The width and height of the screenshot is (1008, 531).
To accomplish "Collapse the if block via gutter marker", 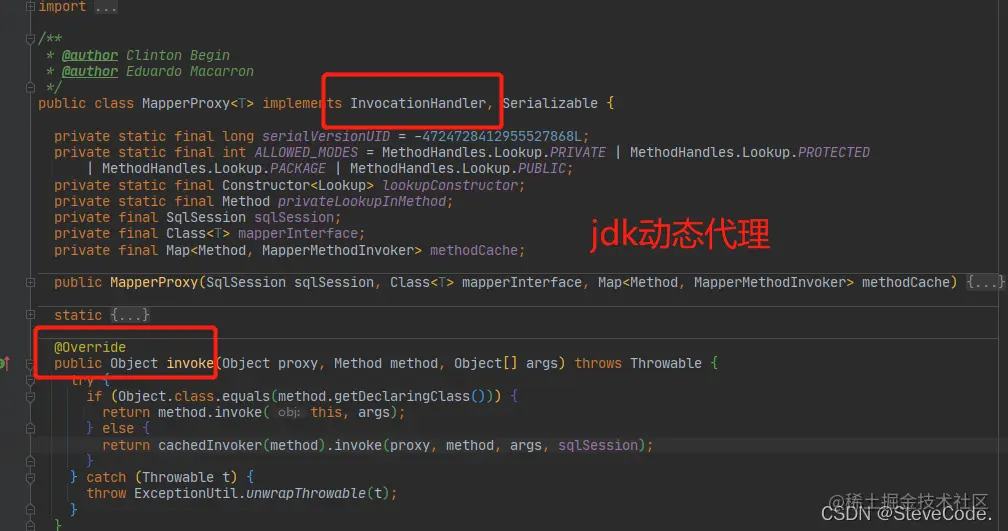I will tap(30, 397).
